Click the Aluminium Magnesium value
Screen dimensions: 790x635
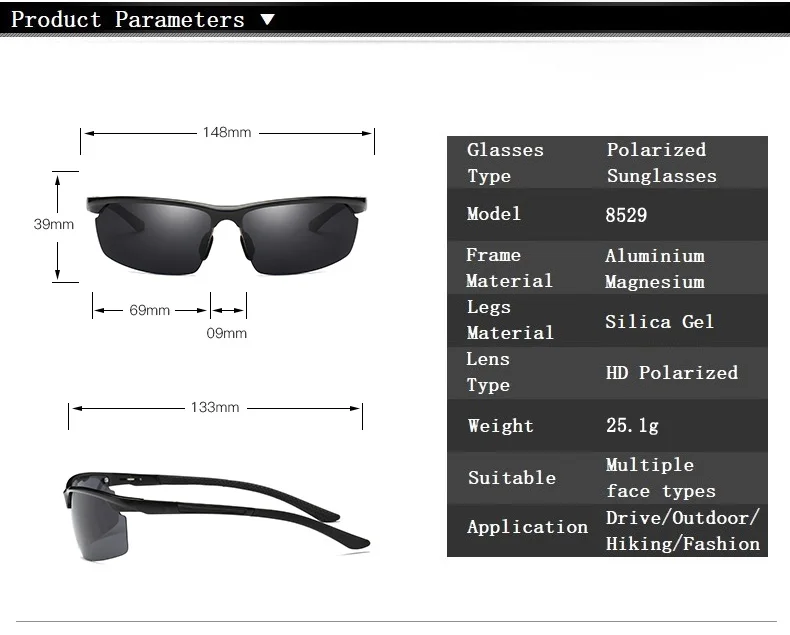[x=655, y=269]
